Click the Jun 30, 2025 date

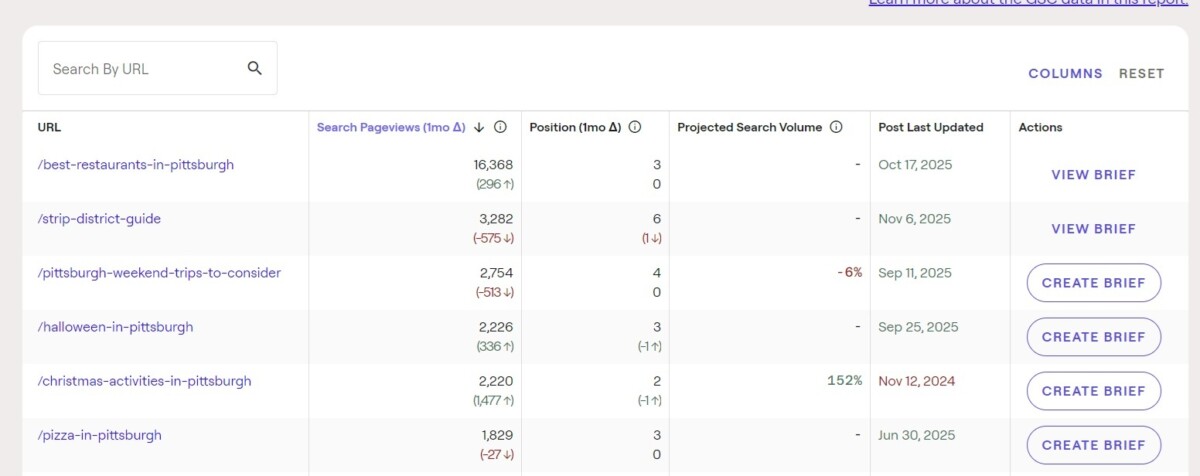click(916, 435)
